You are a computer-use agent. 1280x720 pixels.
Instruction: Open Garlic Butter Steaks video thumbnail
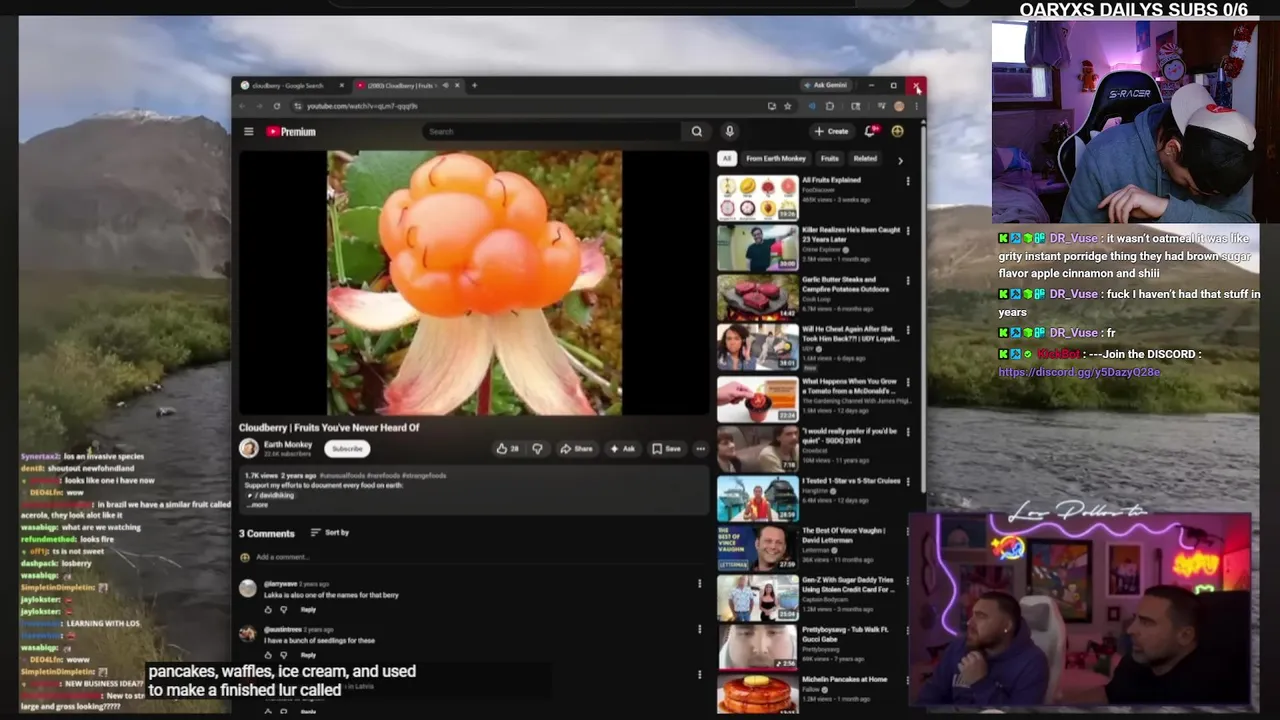(x=758, y=298)
